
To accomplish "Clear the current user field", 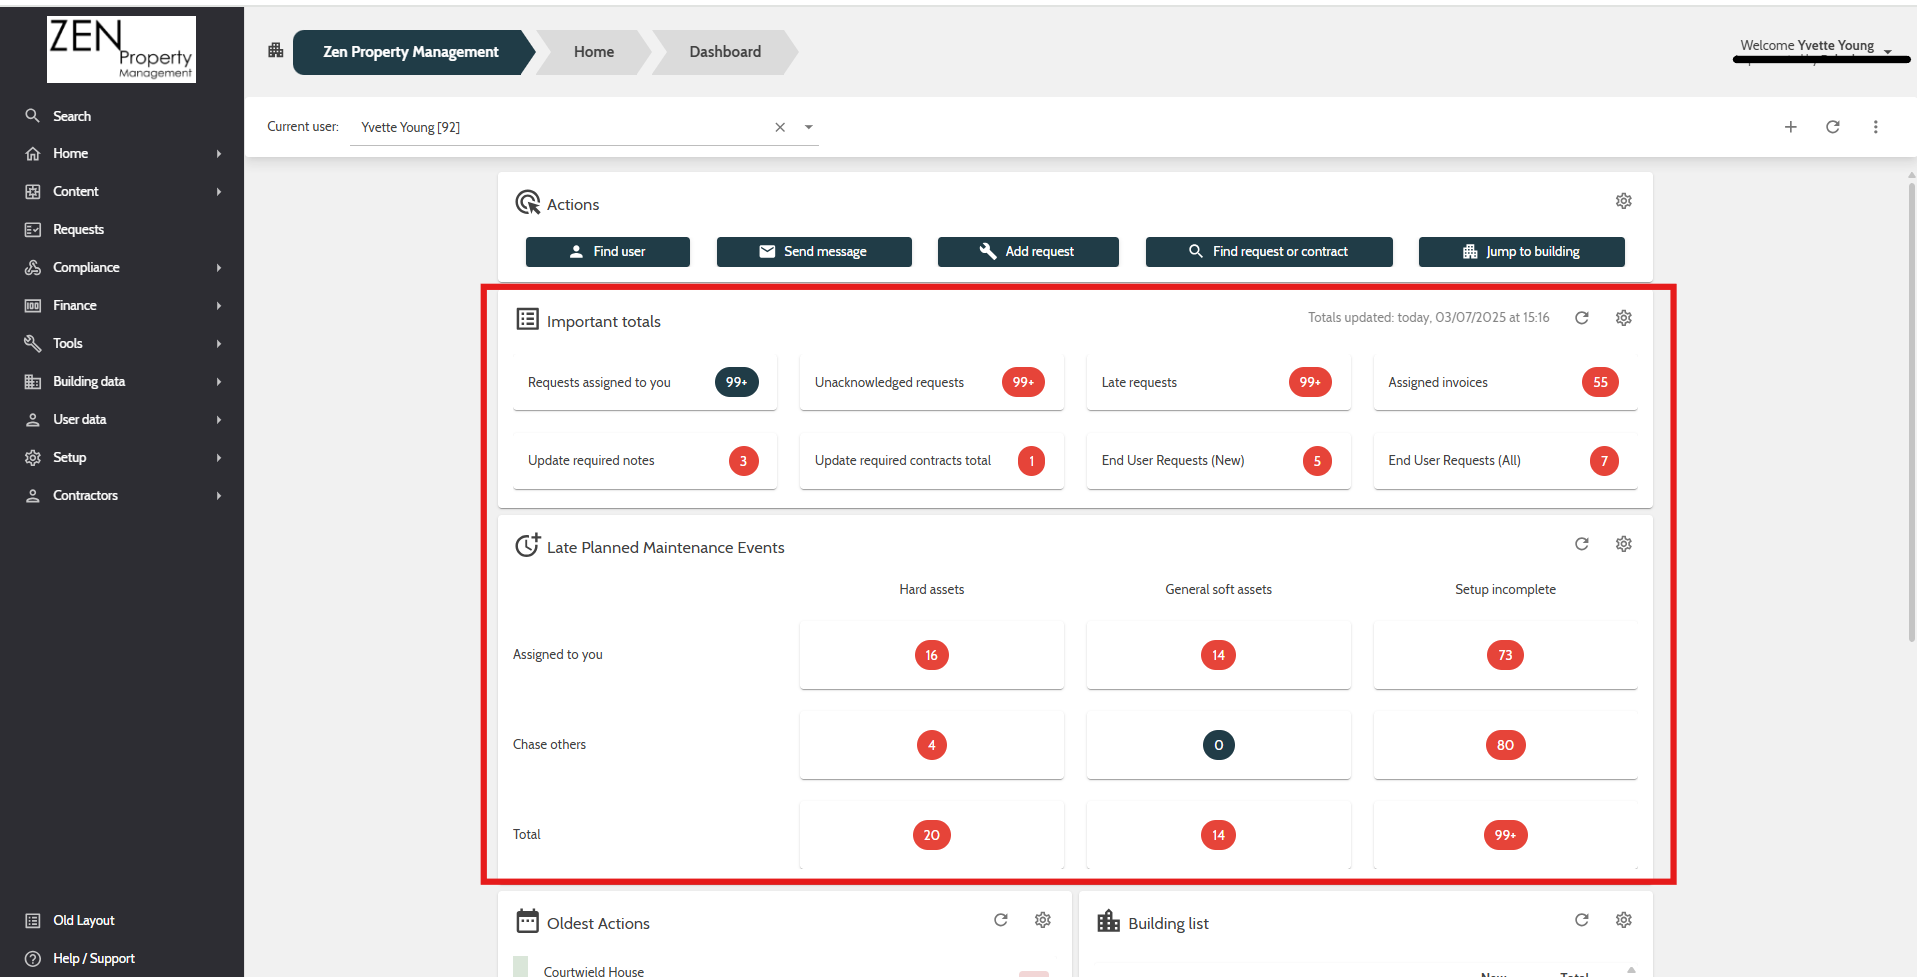I will pos(780,127).
